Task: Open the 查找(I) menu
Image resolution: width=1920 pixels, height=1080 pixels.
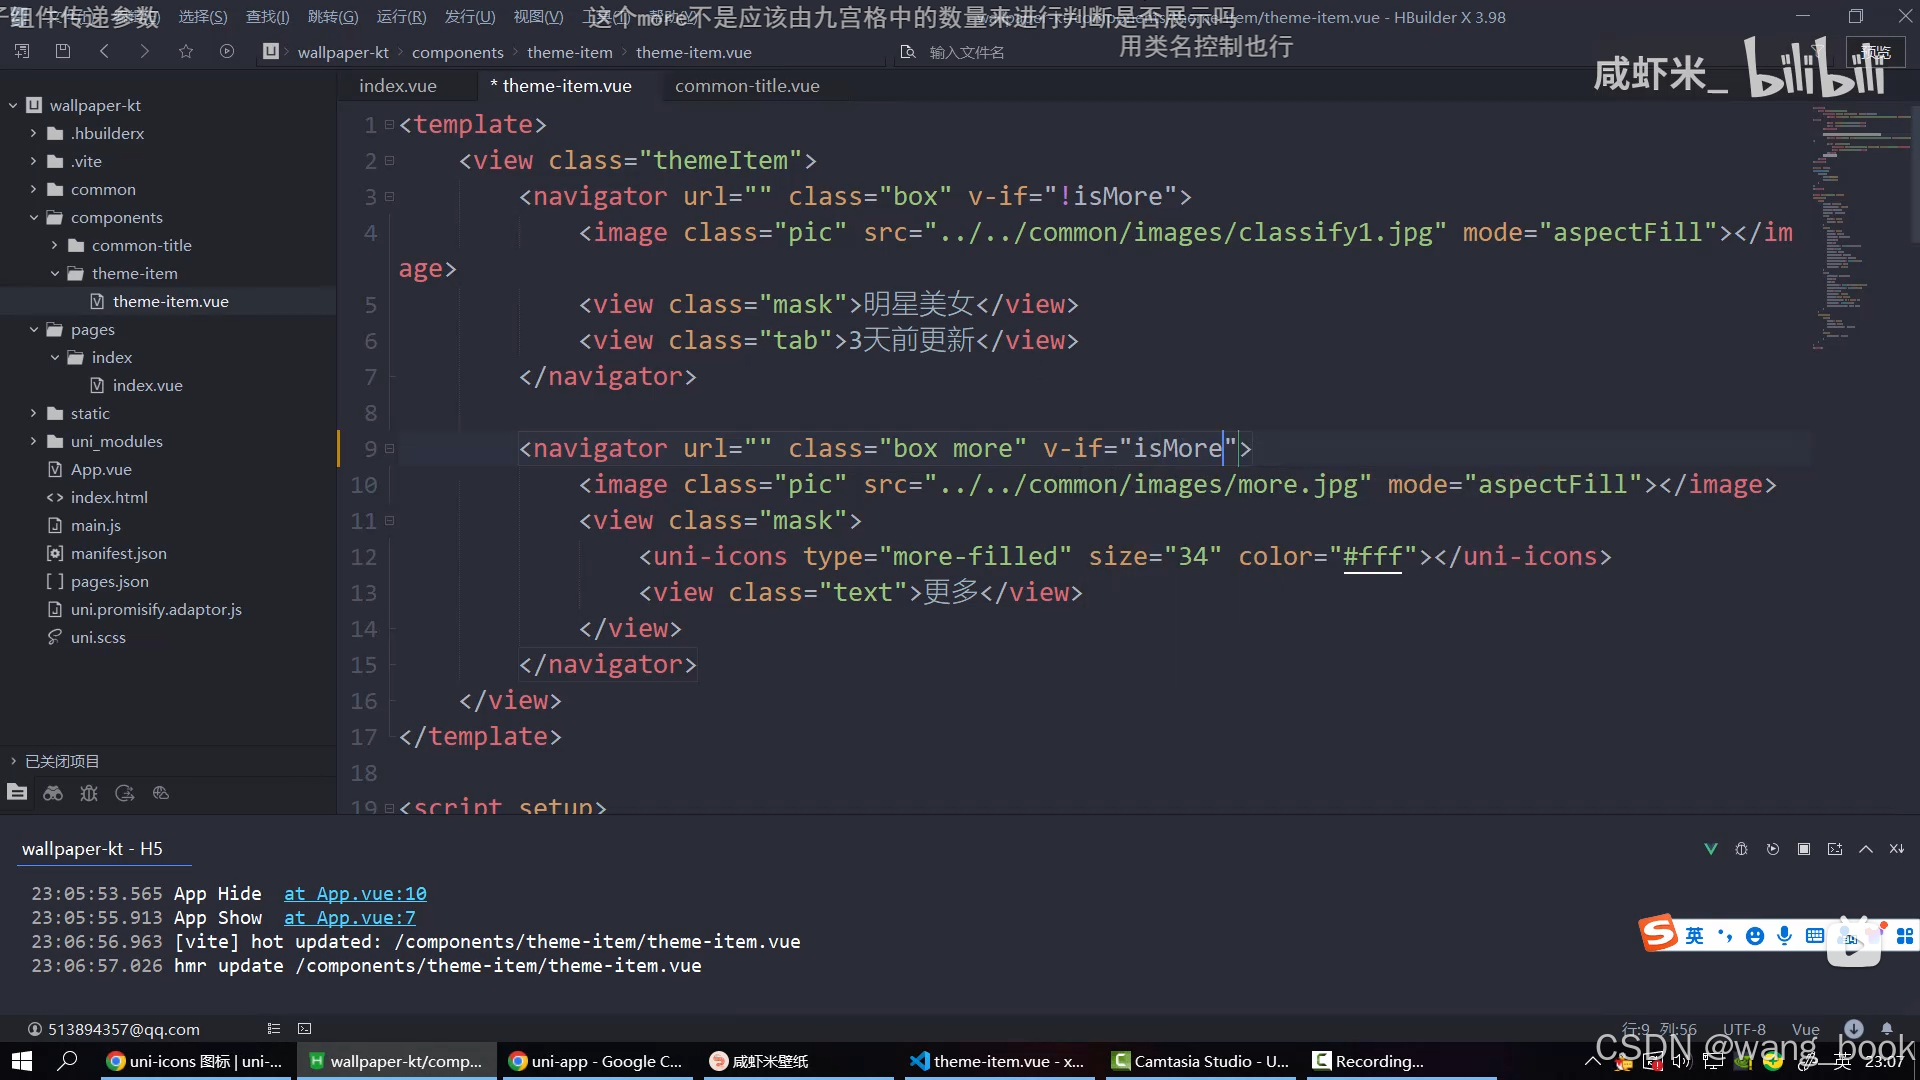Action: 267,17
